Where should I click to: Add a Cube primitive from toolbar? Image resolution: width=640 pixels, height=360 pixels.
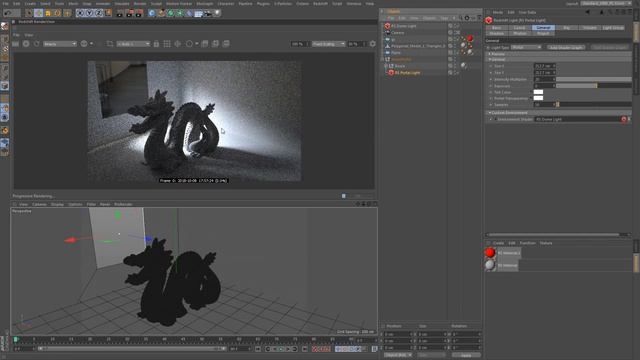pos(152,13)
